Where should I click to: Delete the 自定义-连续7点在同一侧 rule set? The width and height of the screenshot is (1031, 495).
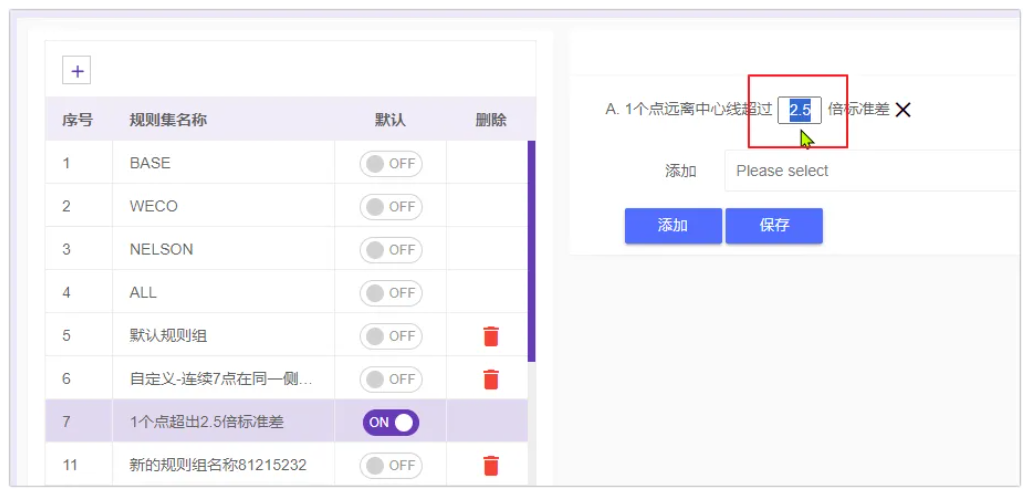pos(490,379)
